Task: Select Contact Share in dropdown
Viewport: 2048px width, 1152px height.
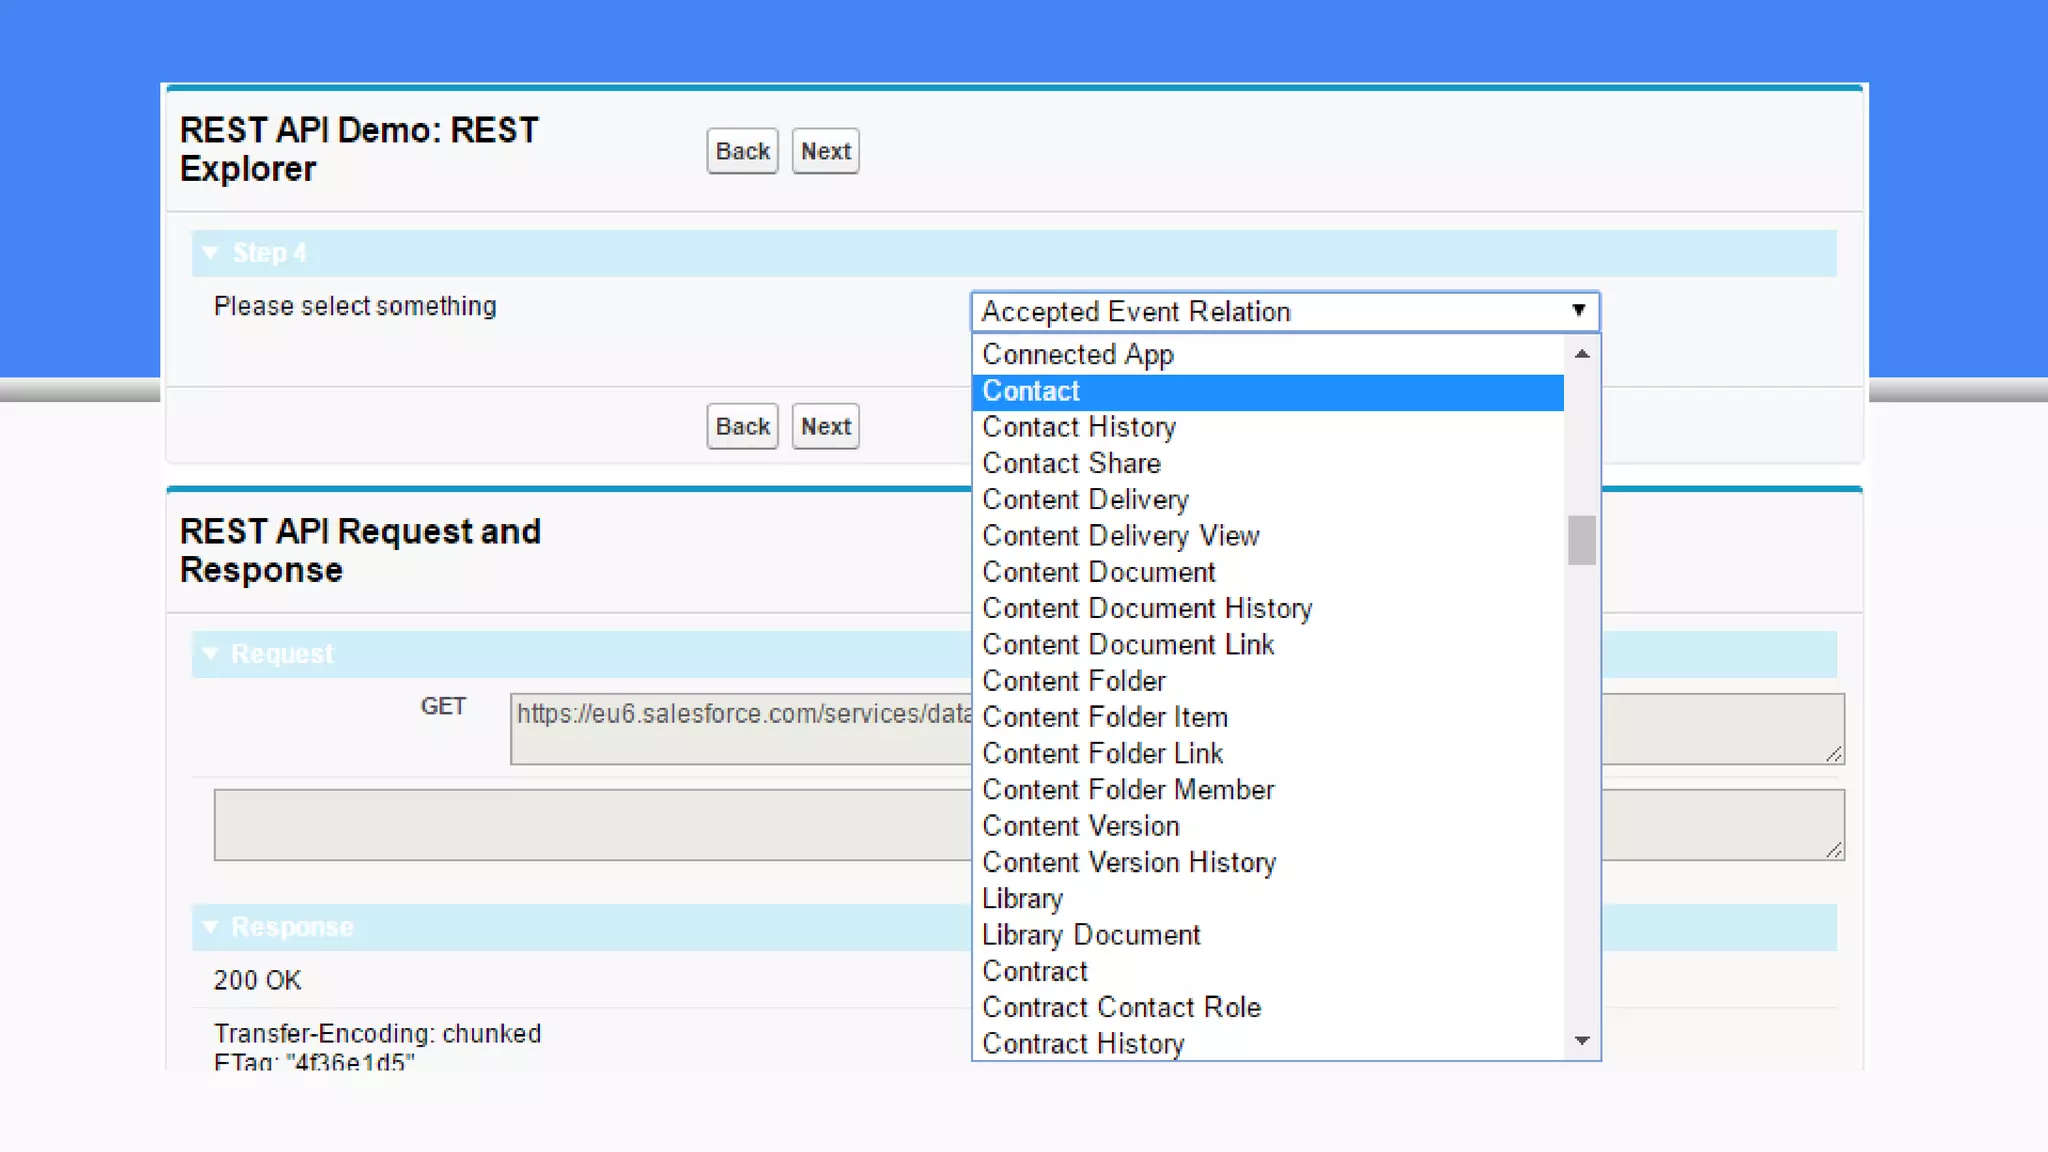Action: [1071, 464]
